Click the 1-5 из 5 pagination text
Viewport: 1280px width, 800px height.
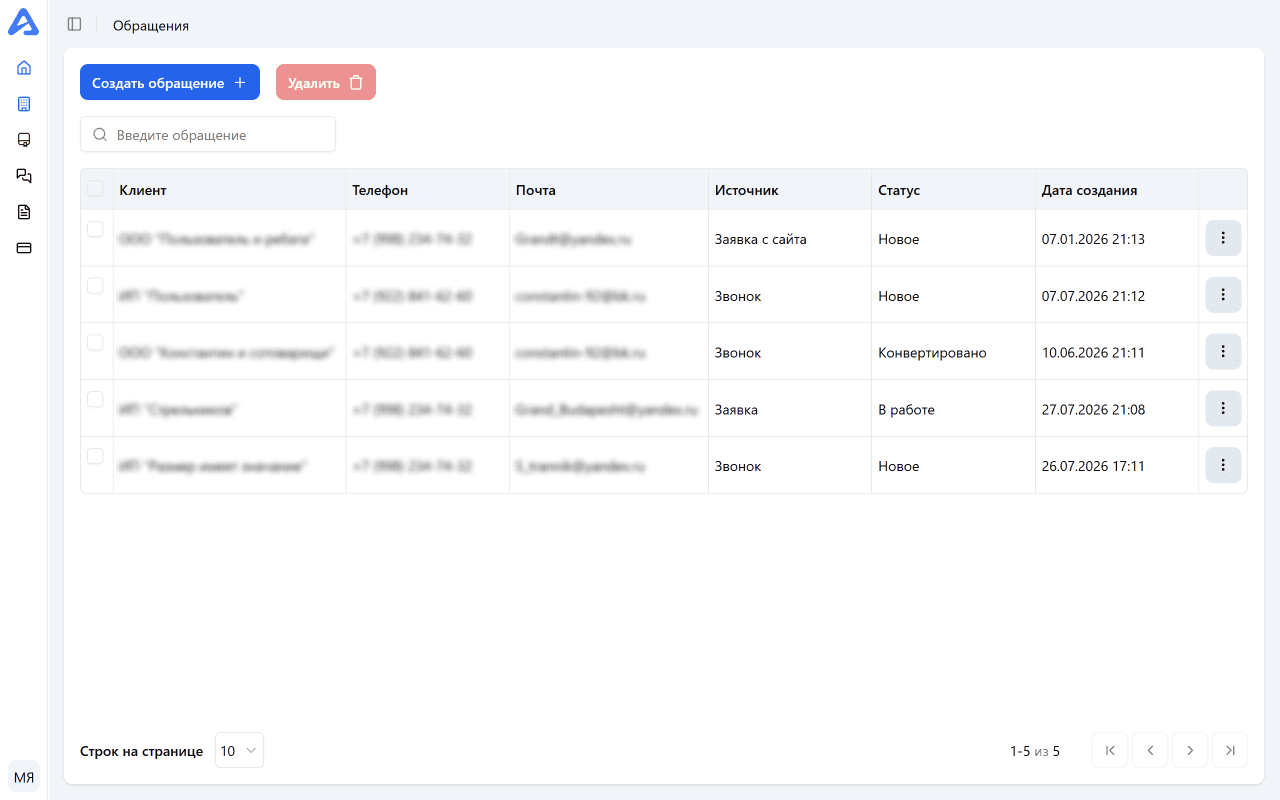[x=1035, y=751]
